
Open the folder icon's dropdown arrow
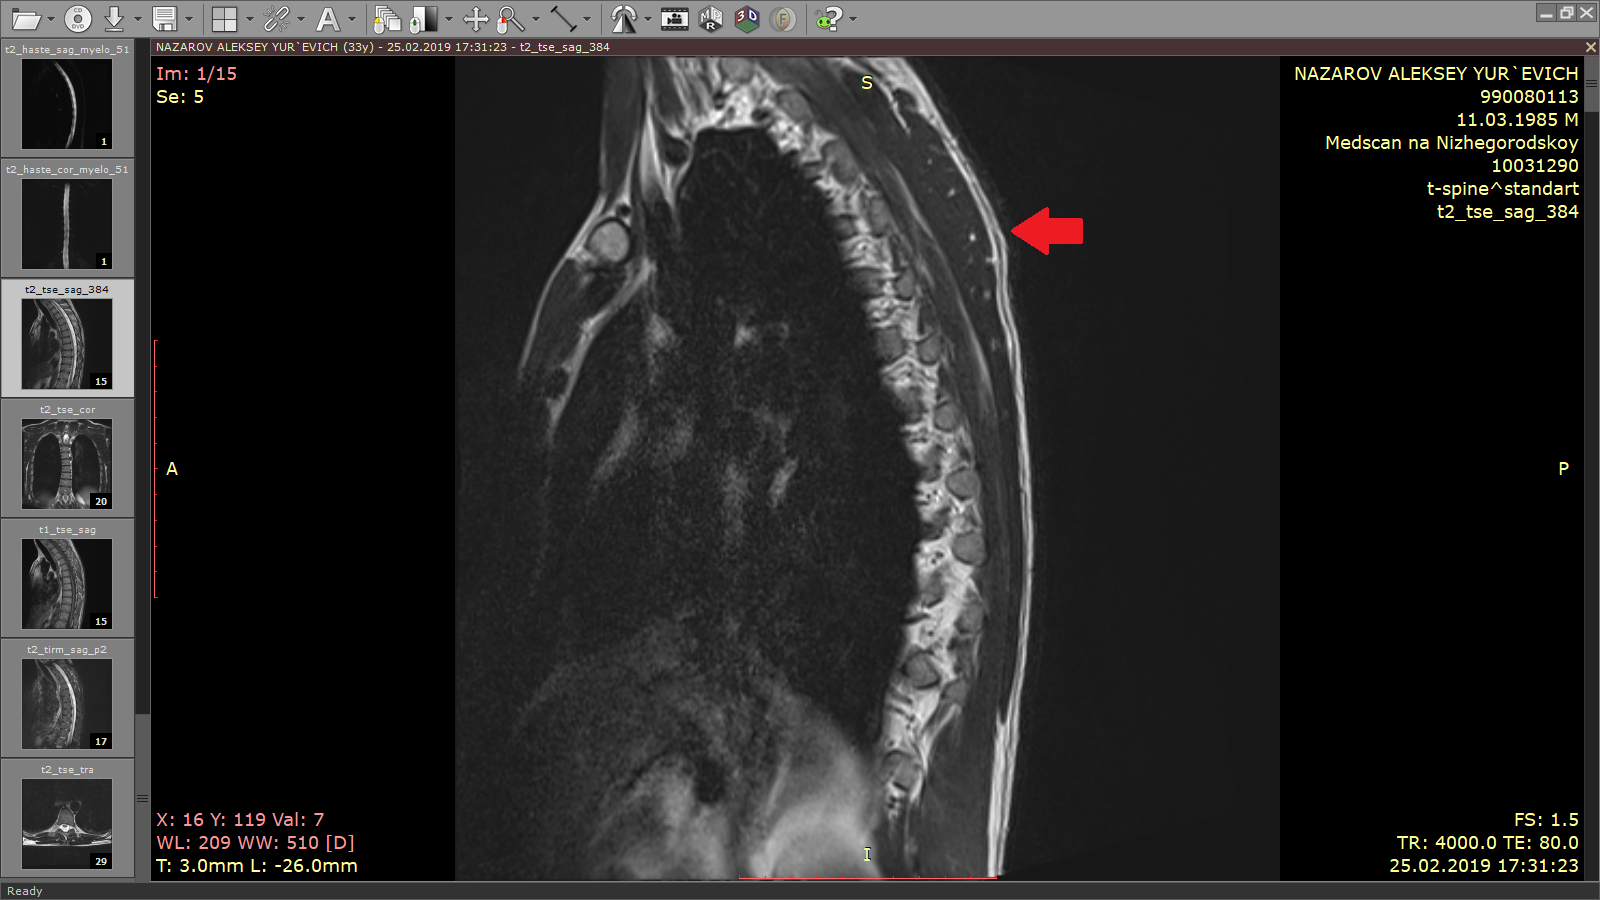click(51, 19)
